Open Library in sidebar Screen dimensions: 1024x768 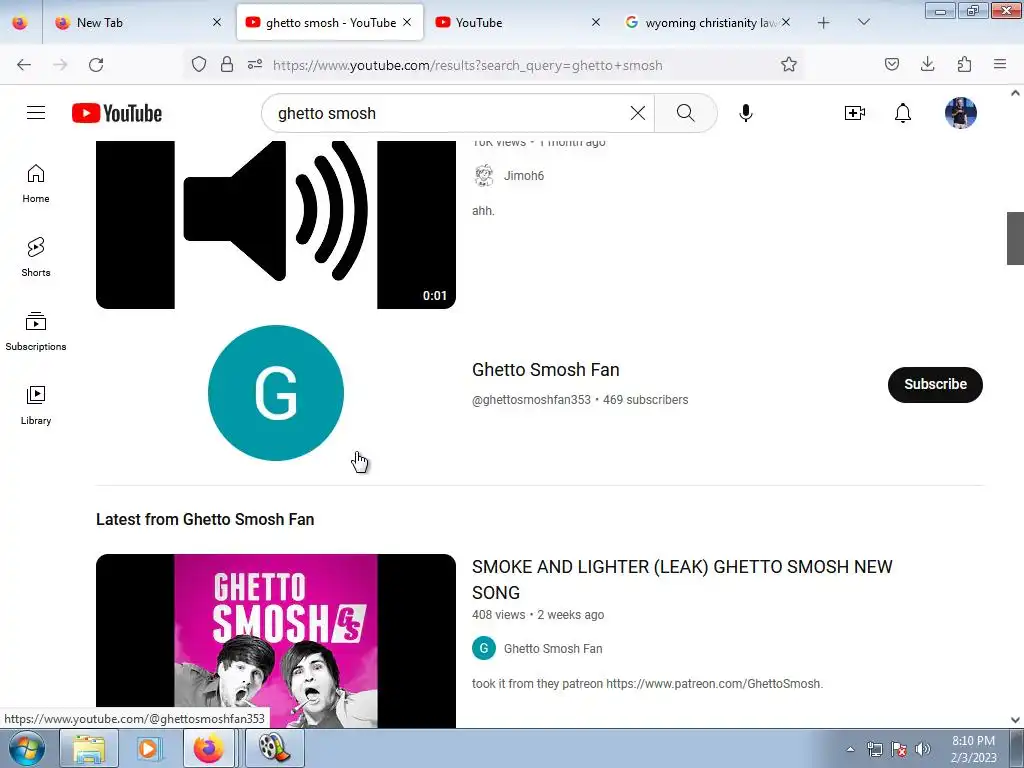pyautogui.click(x=36, y=405)
